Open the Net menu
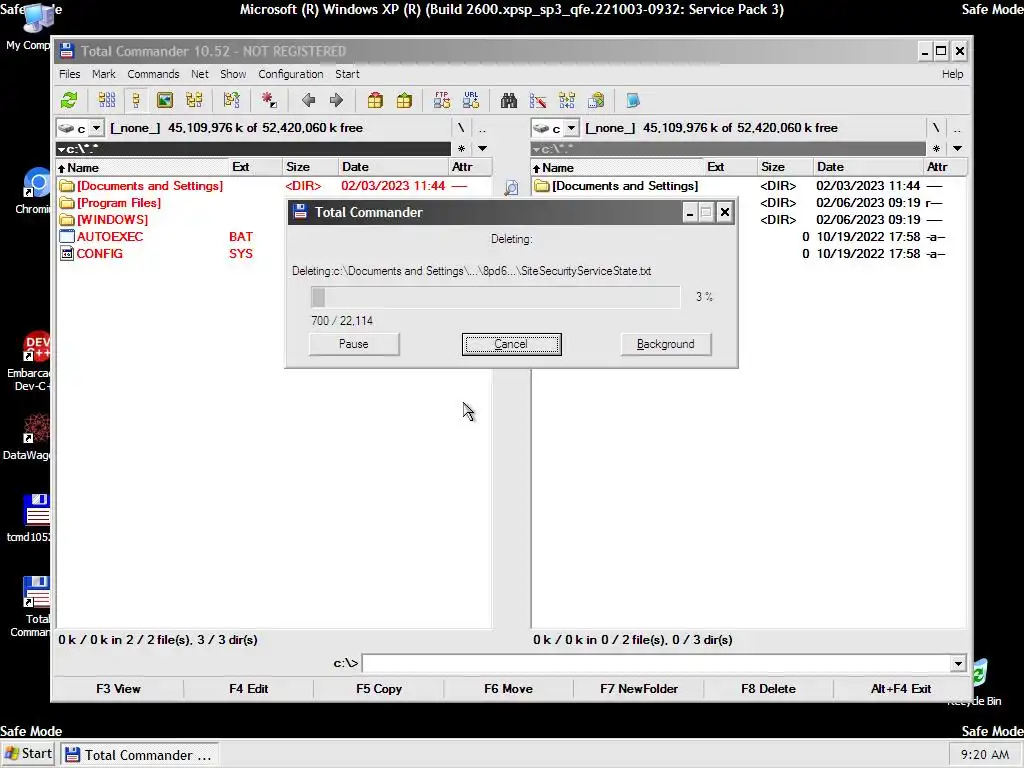This screenshot has width=1024, height=768. coord(200,74)
